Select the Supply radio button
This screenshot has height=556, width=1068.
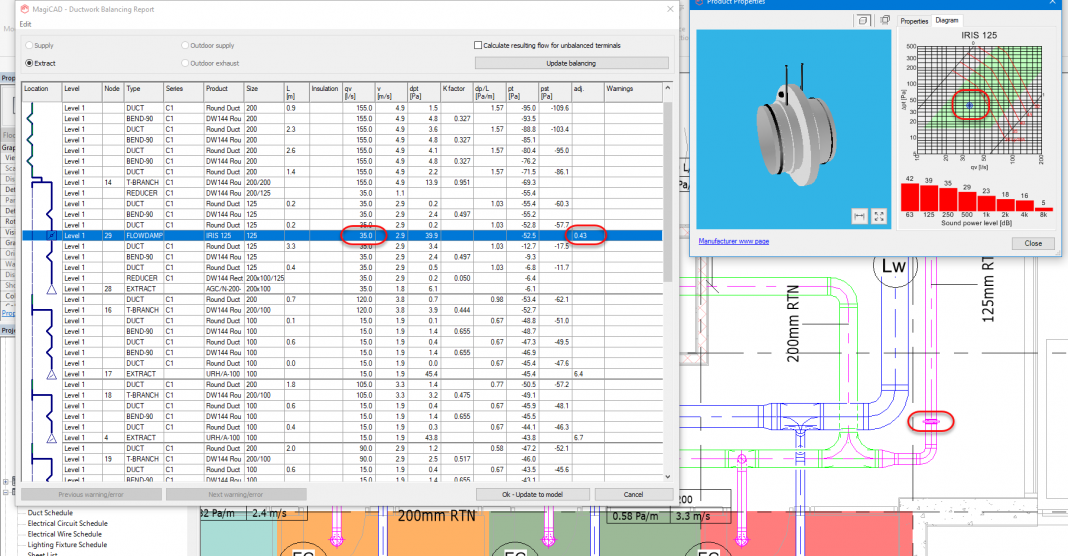(x=28, y=45)
